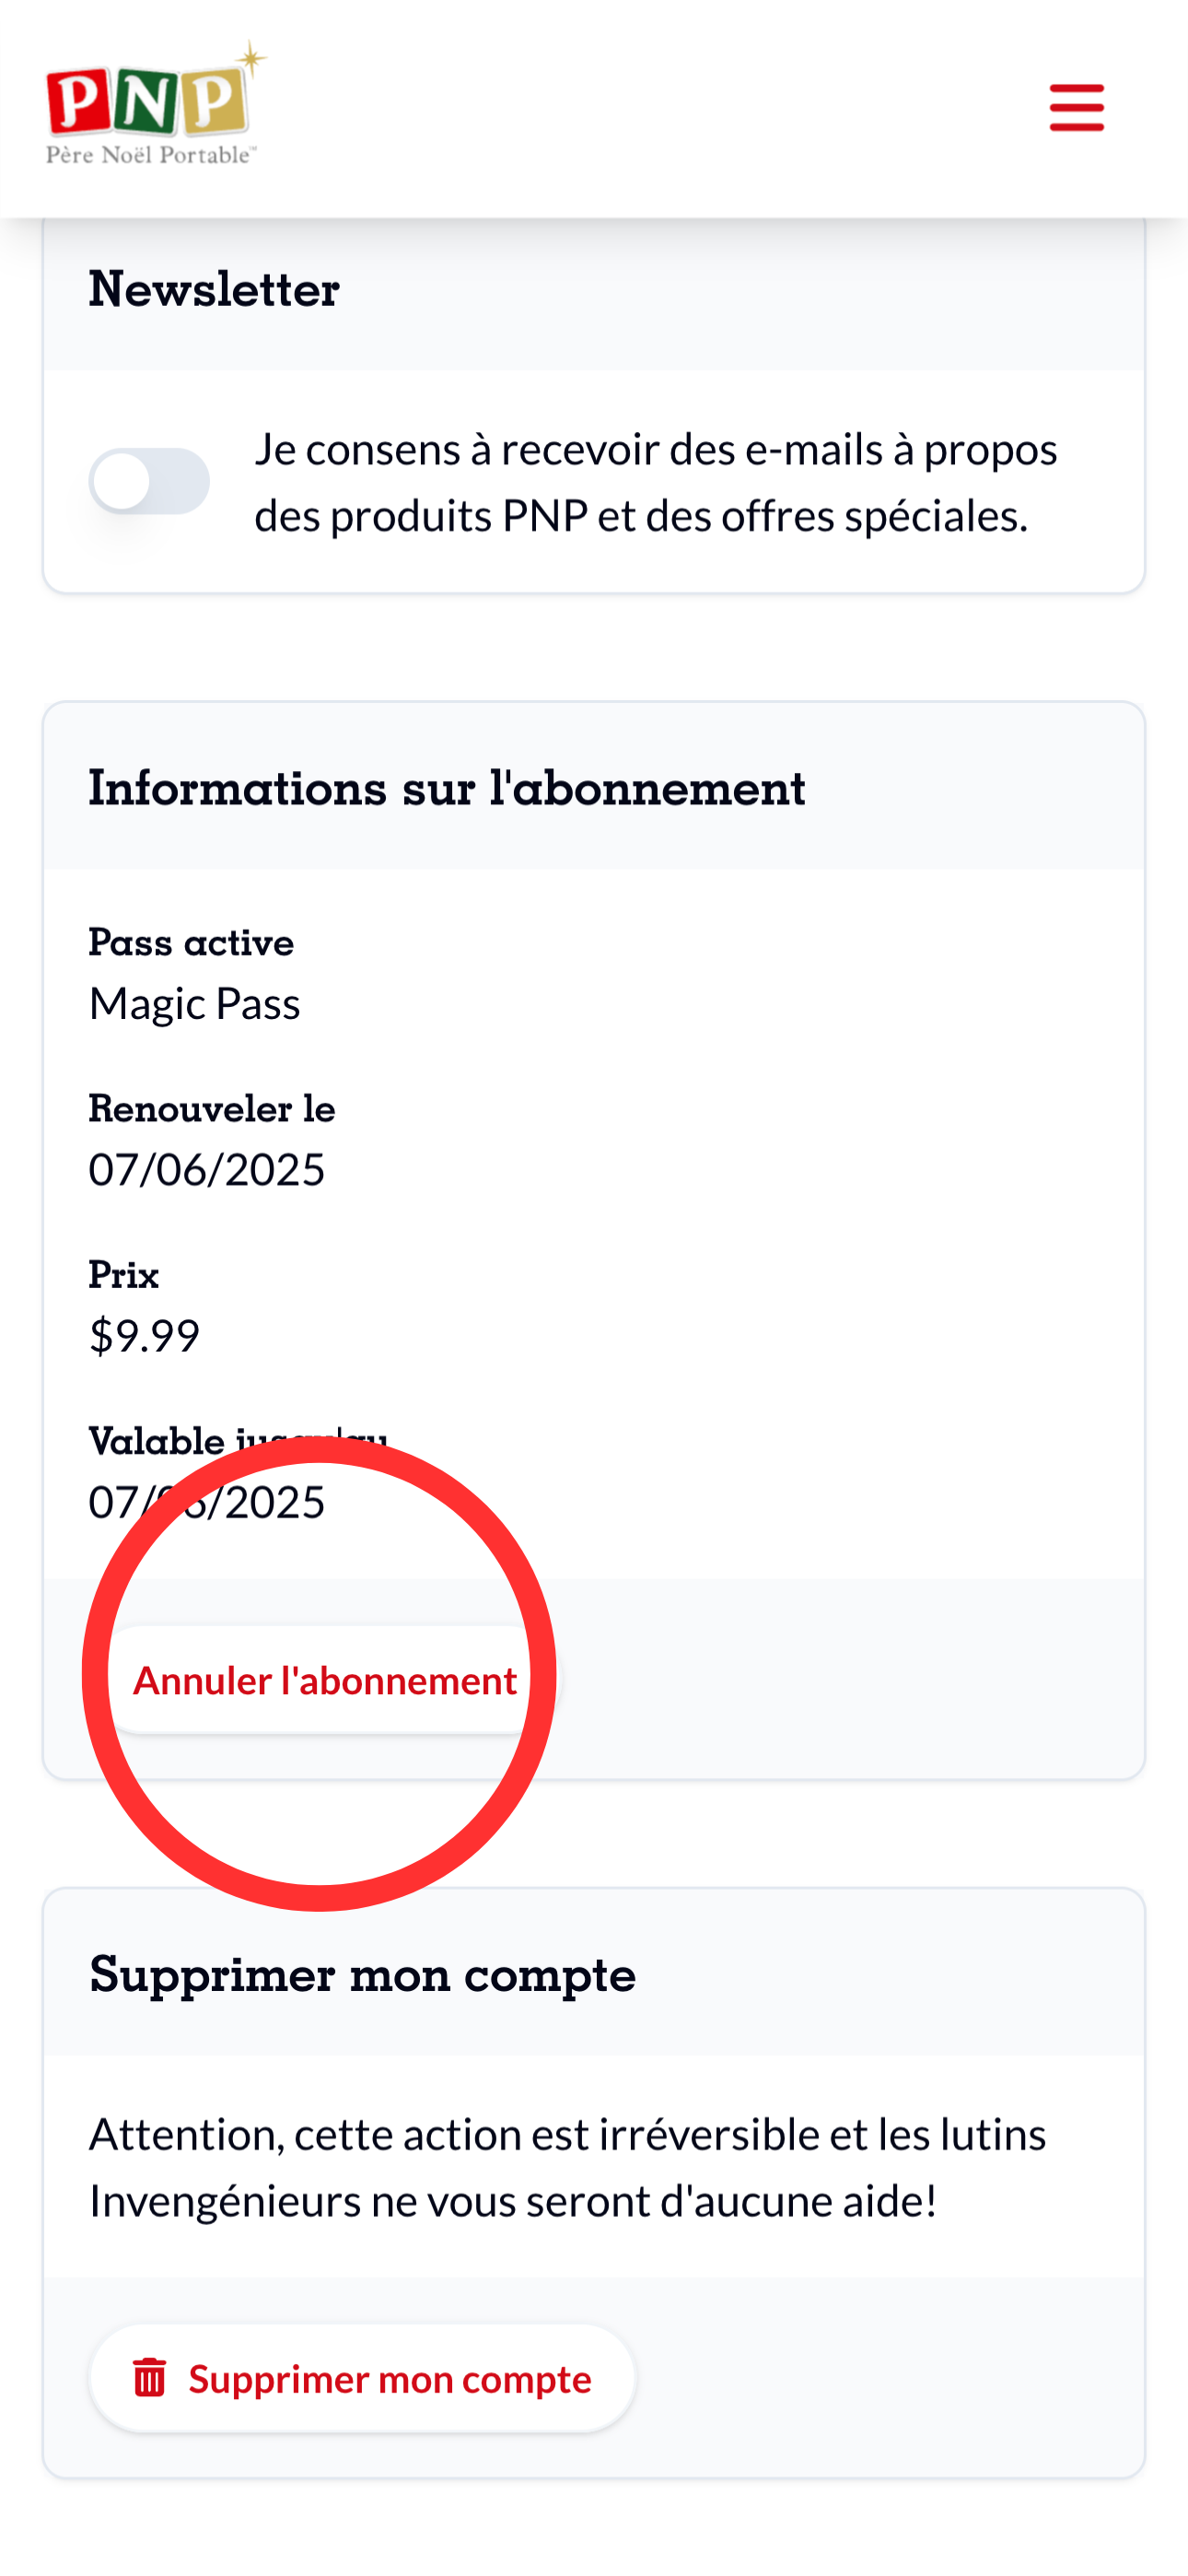Open the red hamburger menu
This screenshot has height=2576, width=1188.
coord(1076,107)
